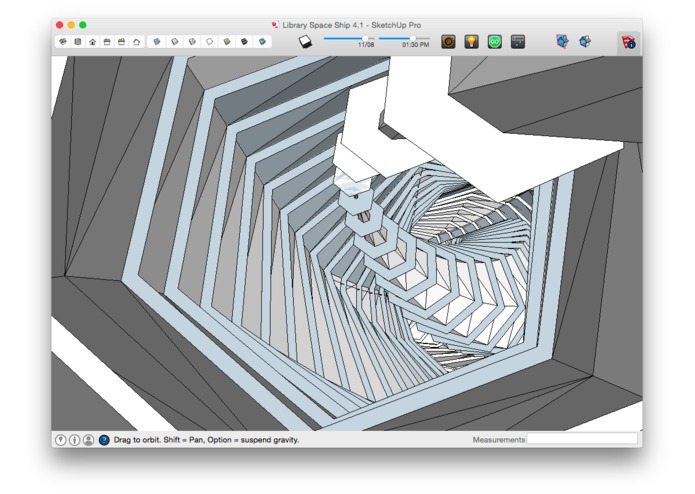Click the orange ring plugin icon

[x=448, y=42]
